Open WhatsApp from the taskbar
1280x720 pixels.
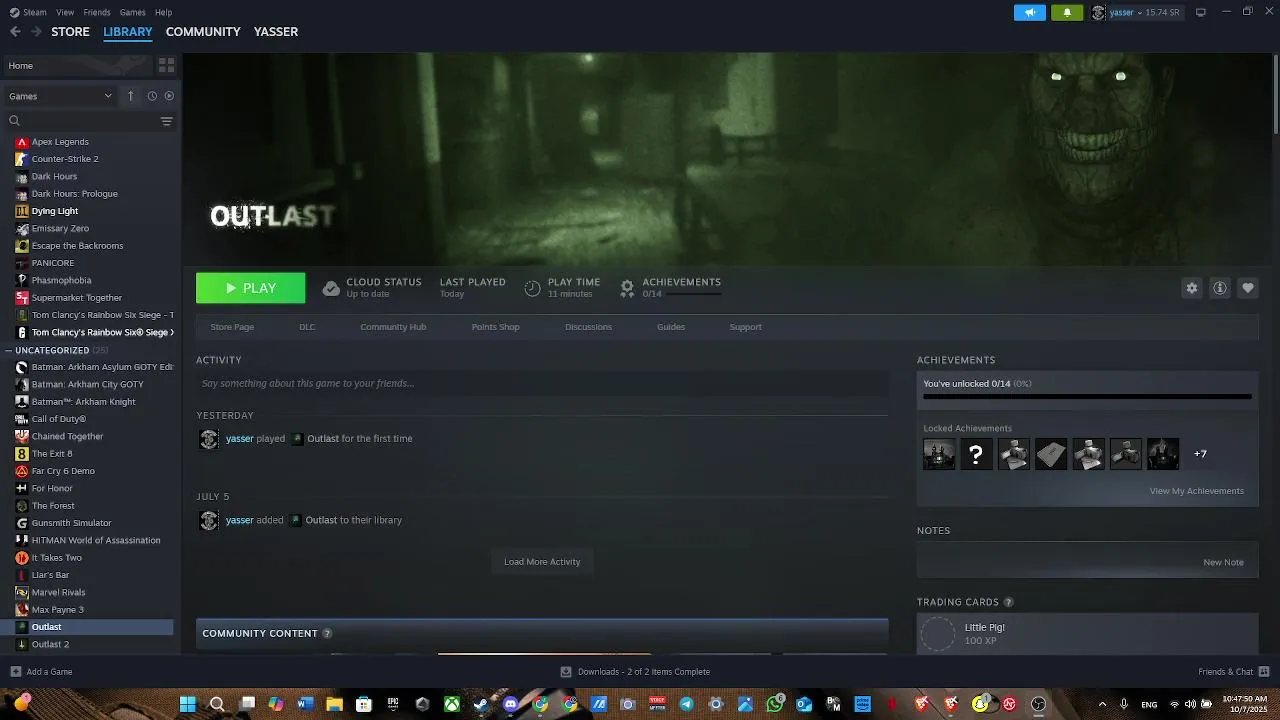point(774,704)
